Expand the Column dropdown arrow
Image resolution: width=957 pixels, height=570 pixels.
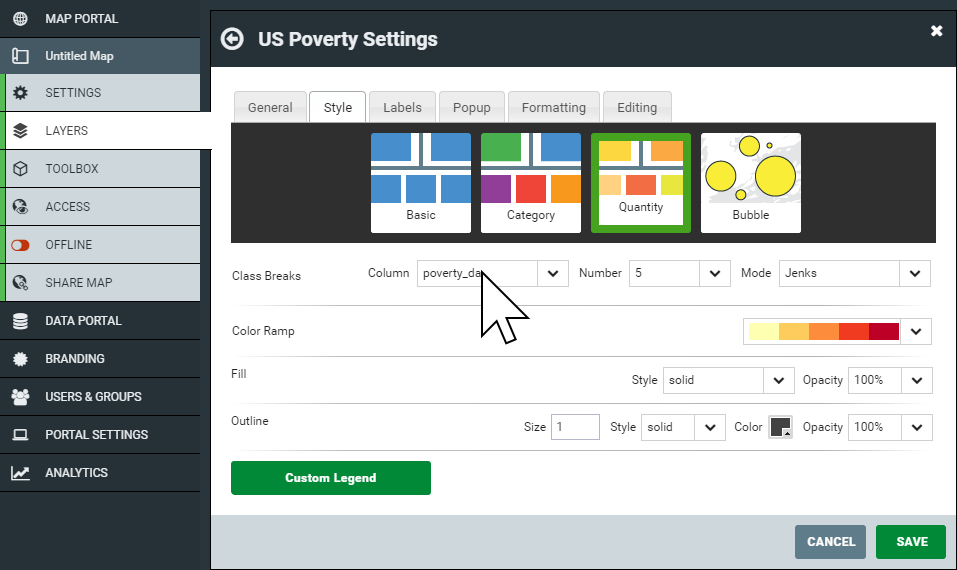(x=553, y=273)
